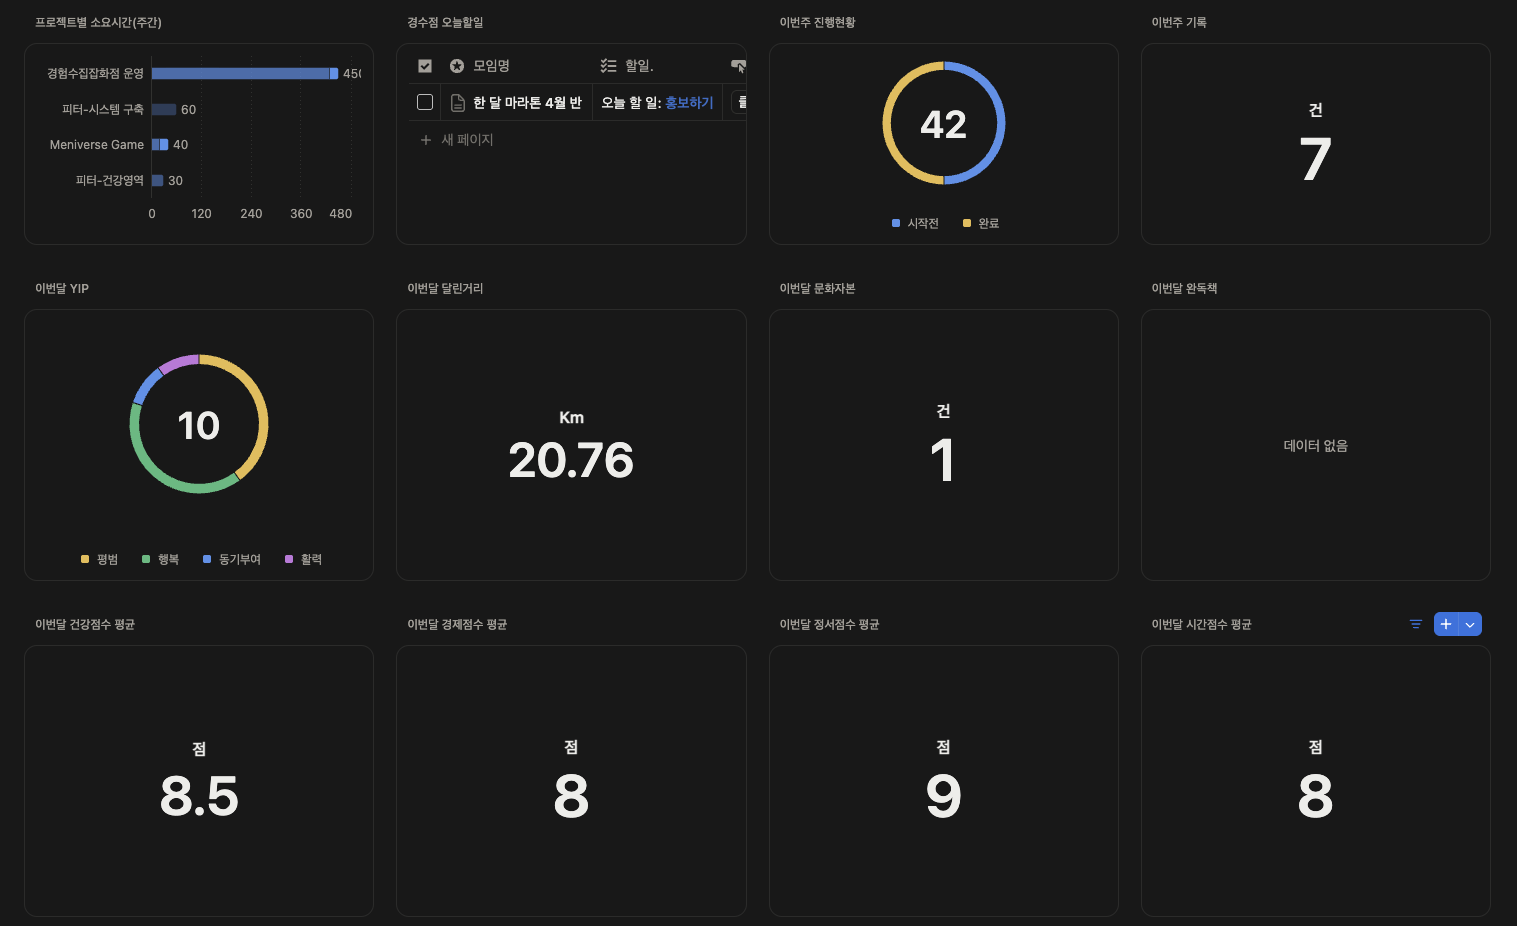Image resolution: width=1517 pixels, height=926 pixels.
Task: Open the 한 달 마라톤 4월 반 page title
Action: pyautogui.click(x=527, y=103)
